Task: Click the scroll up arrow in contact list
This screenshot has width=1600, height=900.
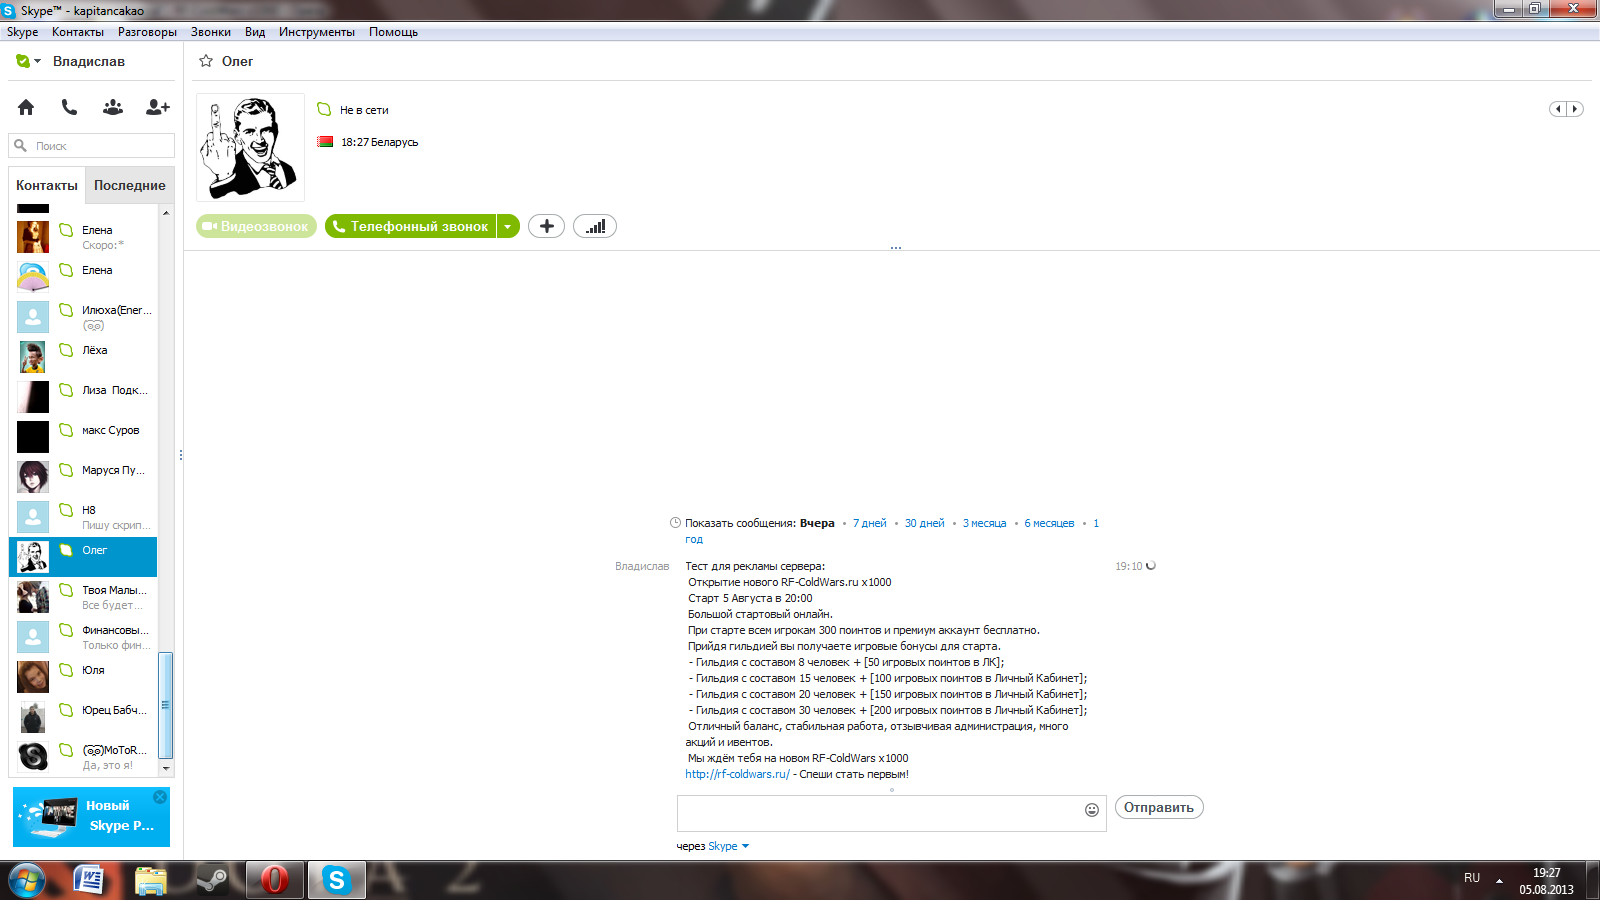Action: point(166,213)
